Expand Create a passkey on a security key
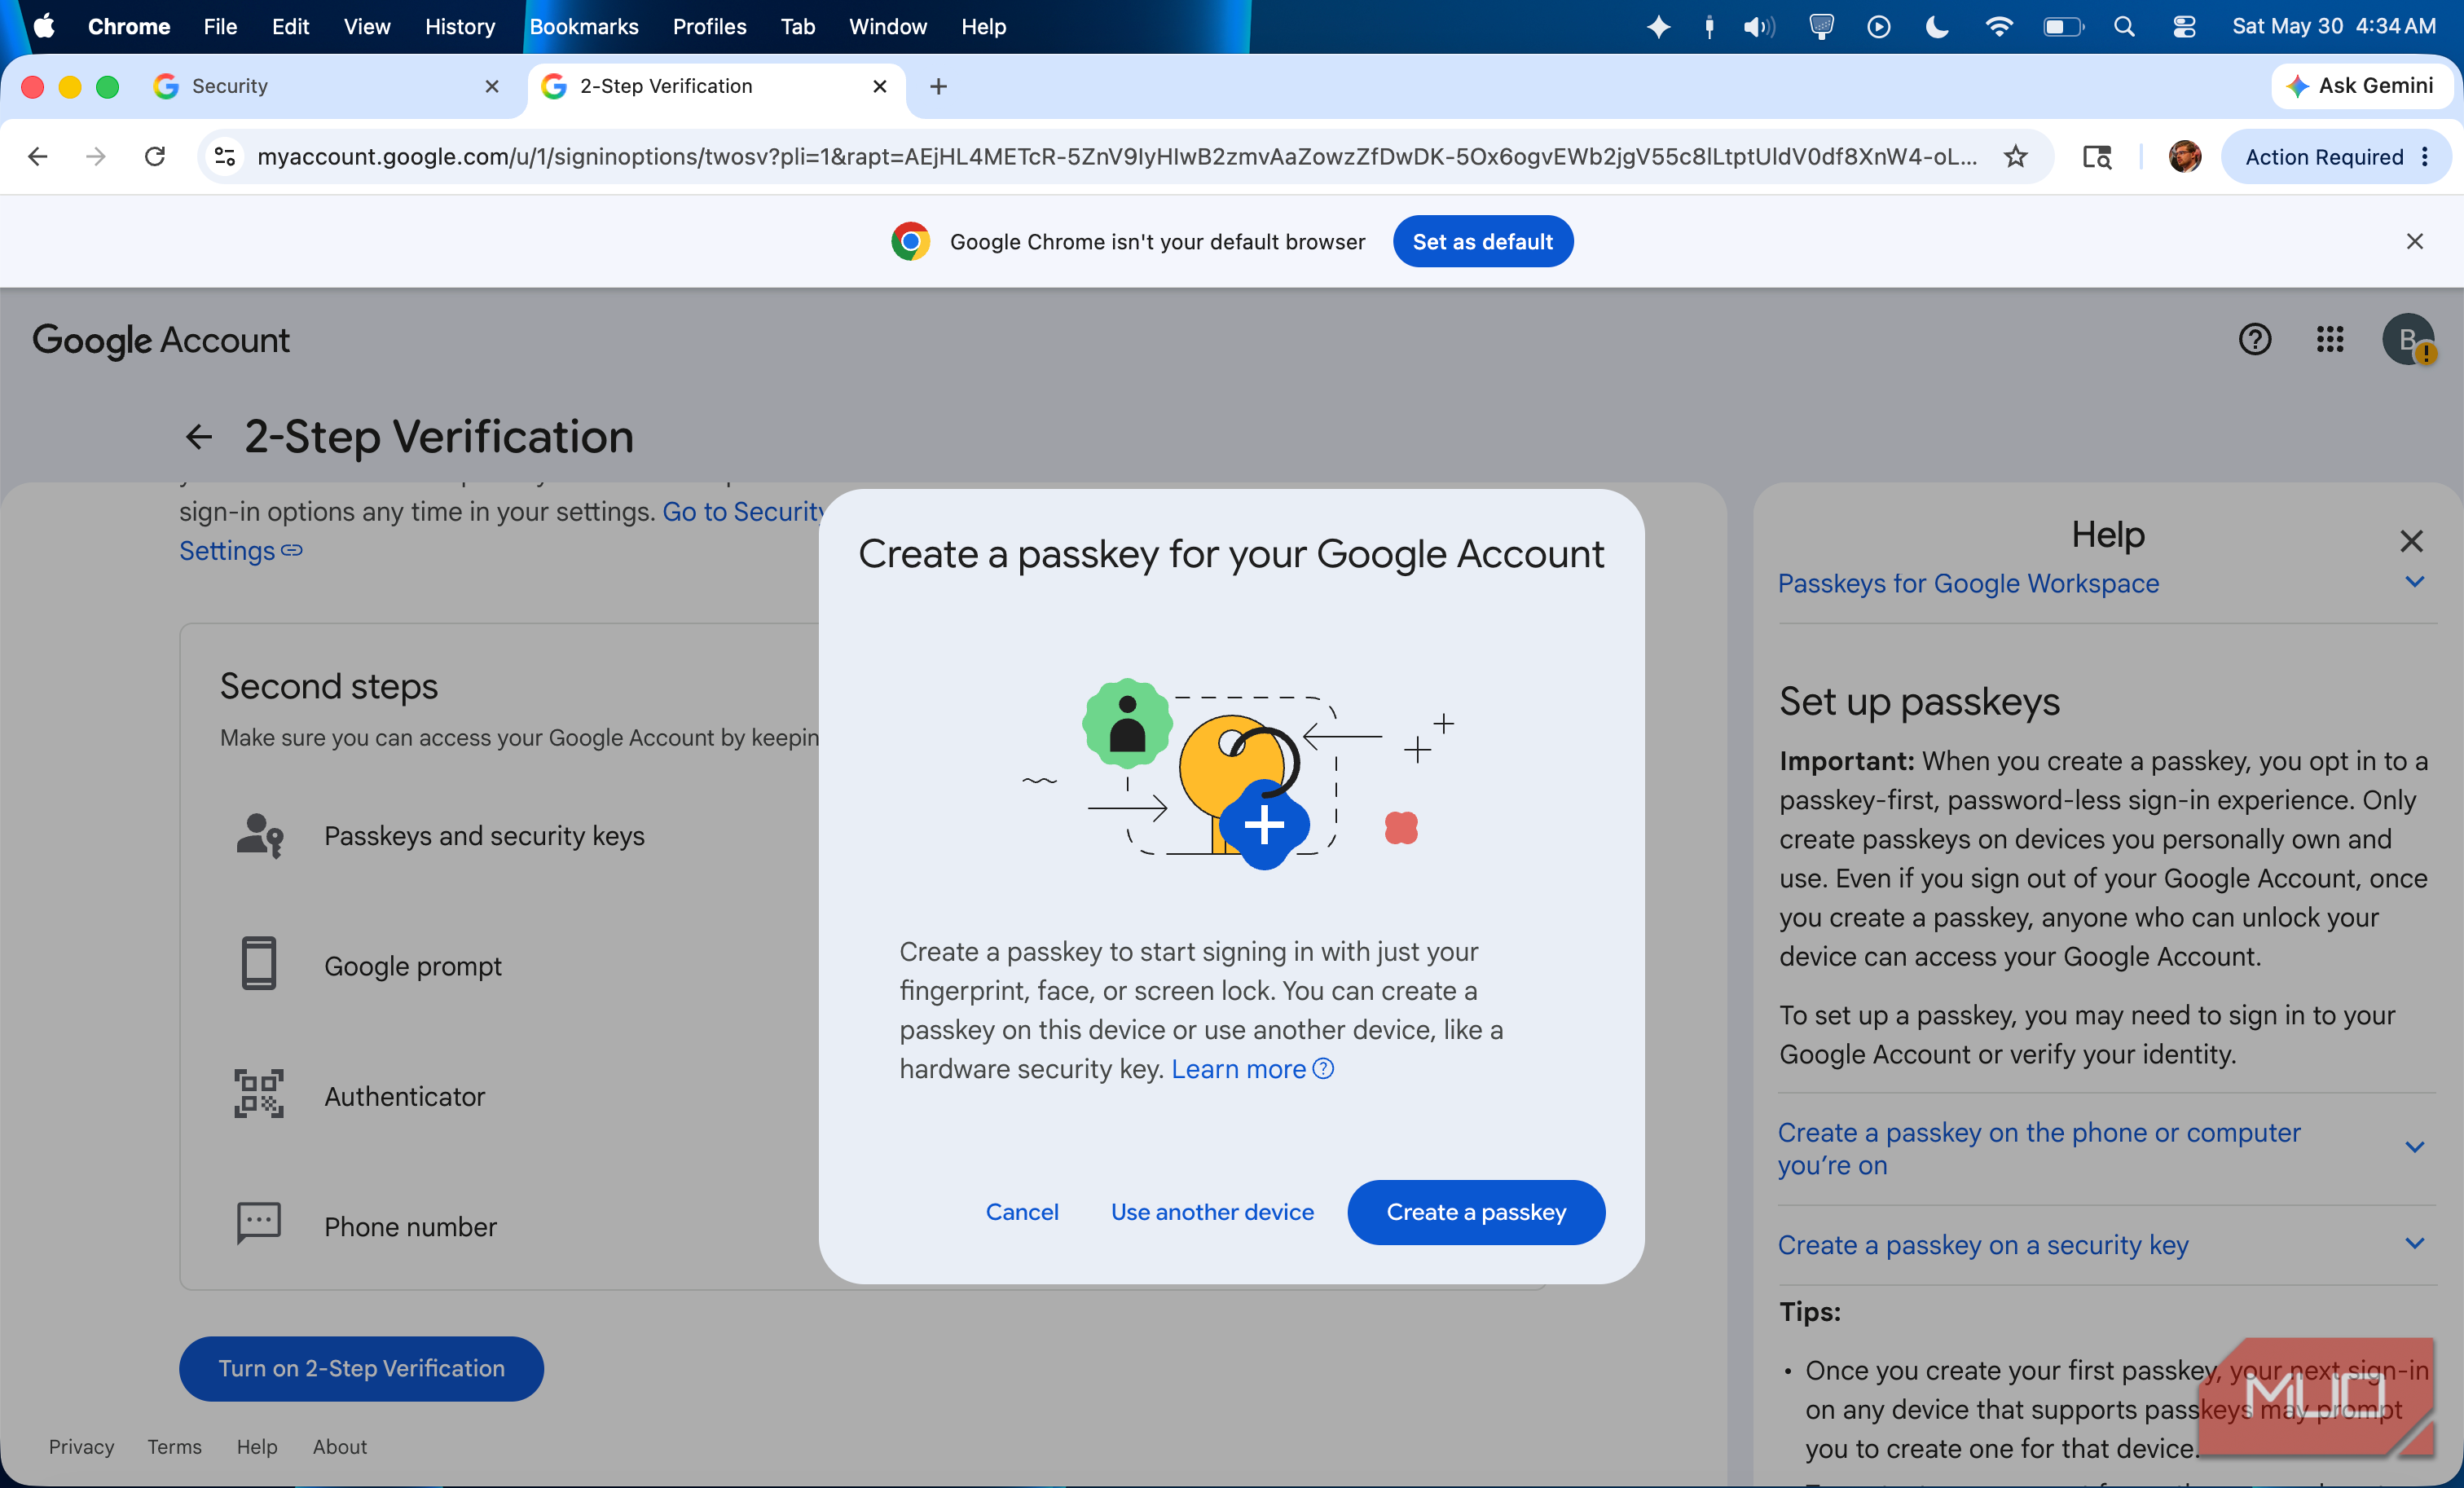This screenshot has width=2464, height=1488. [x=2107, y=1244]
